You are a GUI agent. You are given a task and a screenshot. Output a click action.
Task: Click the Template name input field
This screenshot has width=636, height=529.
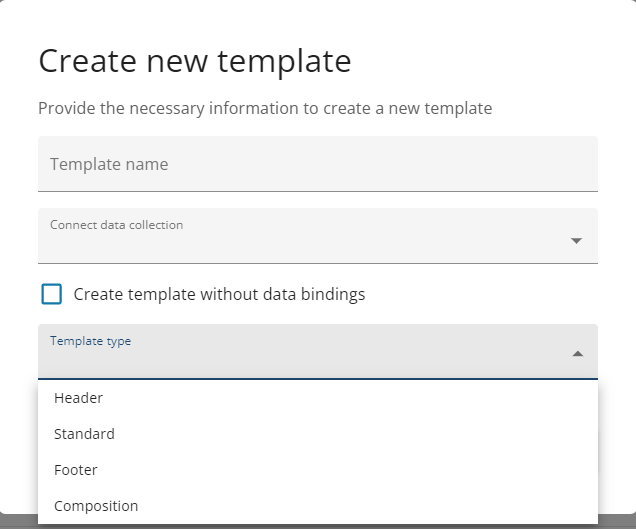click(x=317, y=164)
